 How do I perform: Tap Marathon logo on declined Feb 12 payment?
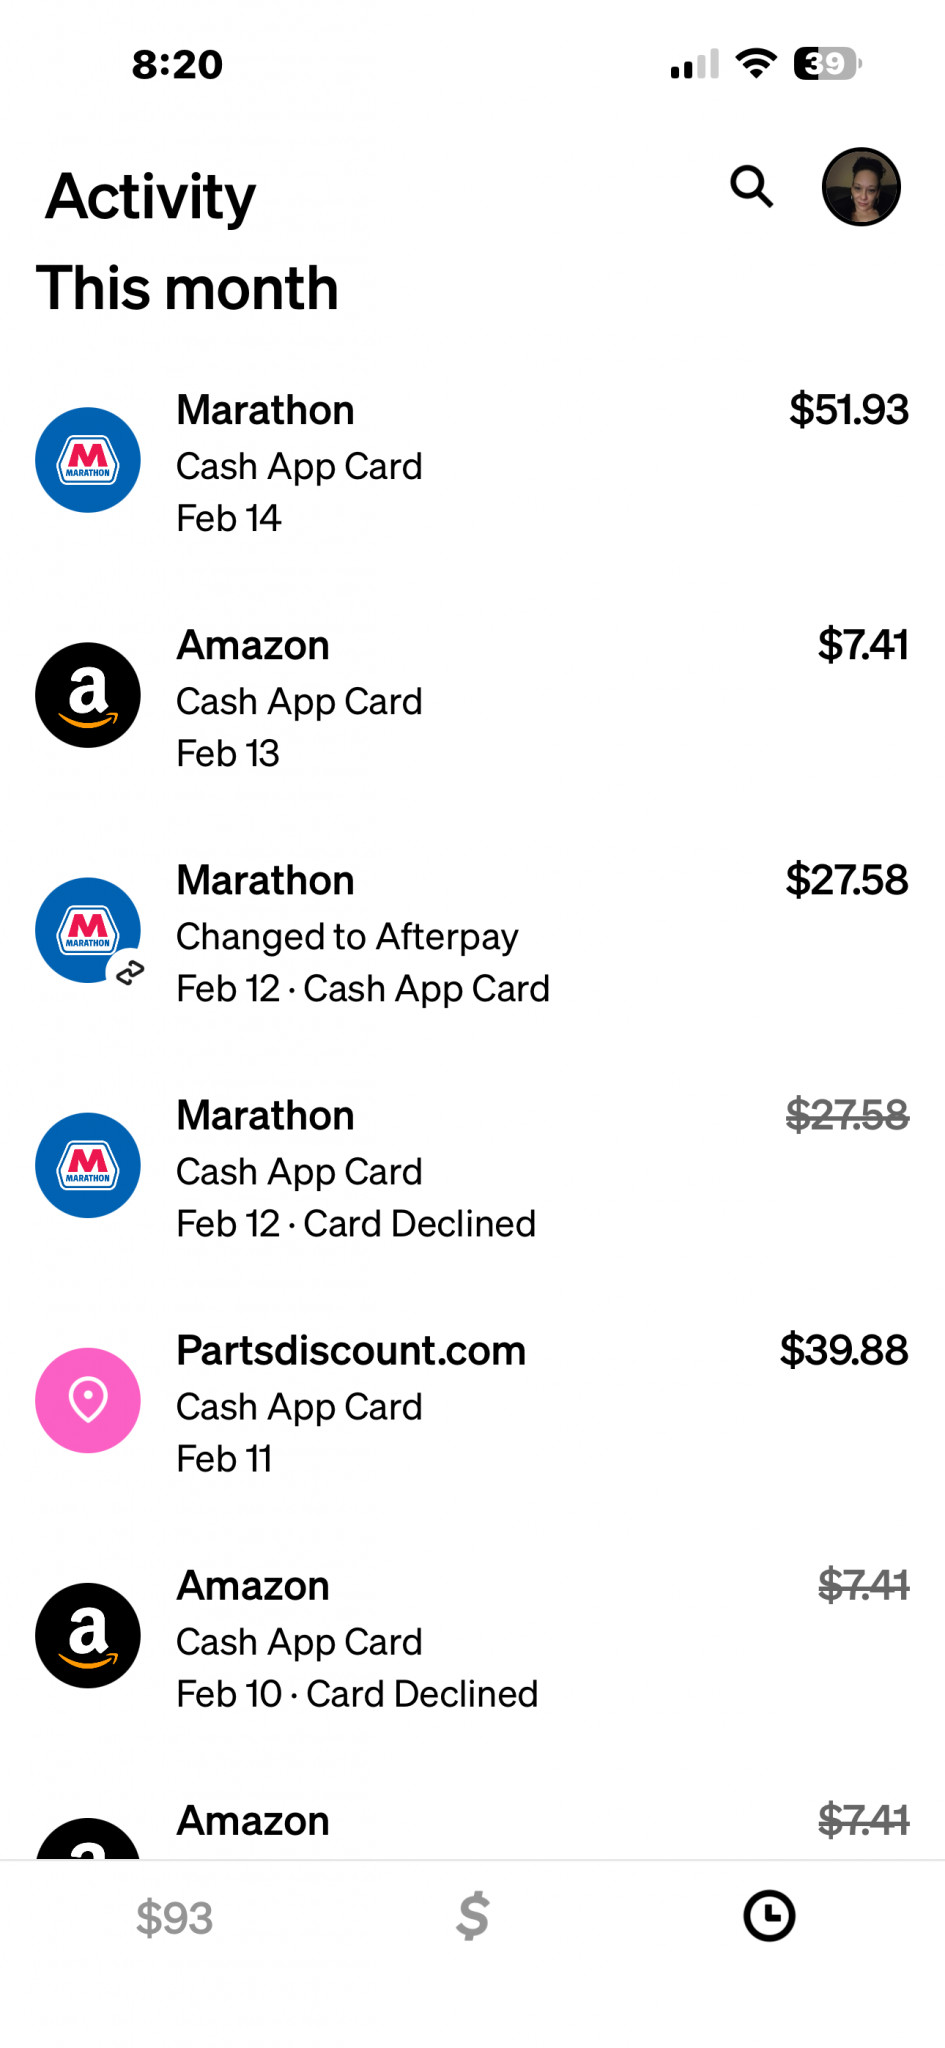[88, 1165]
